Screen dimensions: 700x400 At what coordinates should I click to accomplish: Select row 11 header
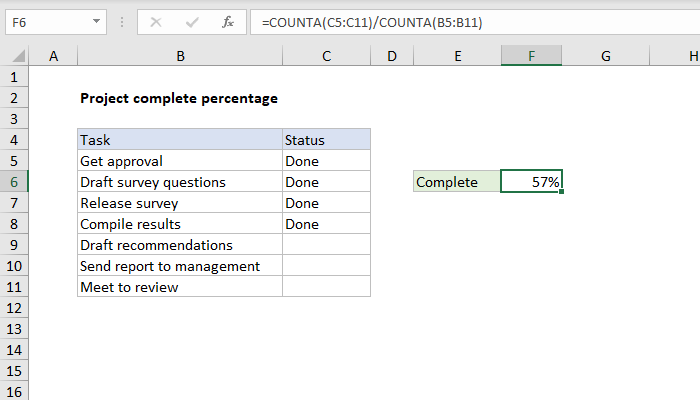(15, 287)
